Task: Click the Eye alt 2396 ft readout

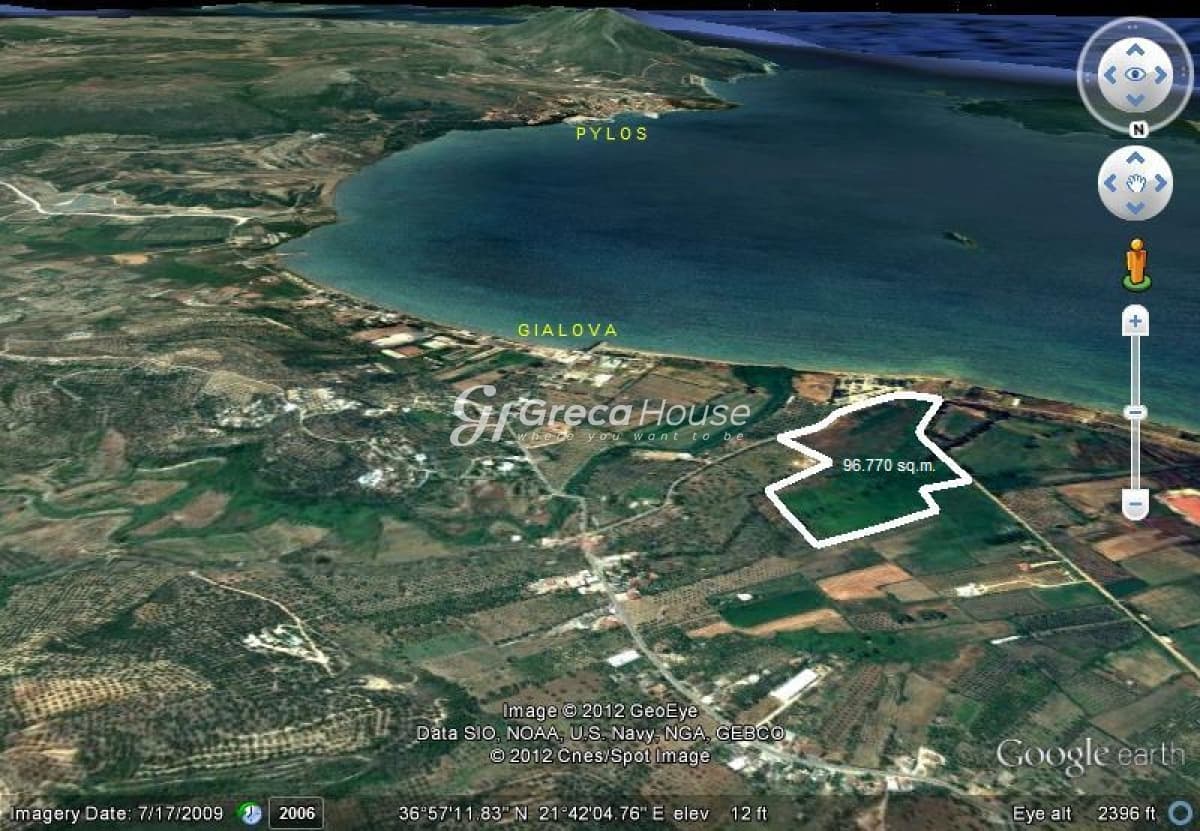Action: tap(1084, 813)
